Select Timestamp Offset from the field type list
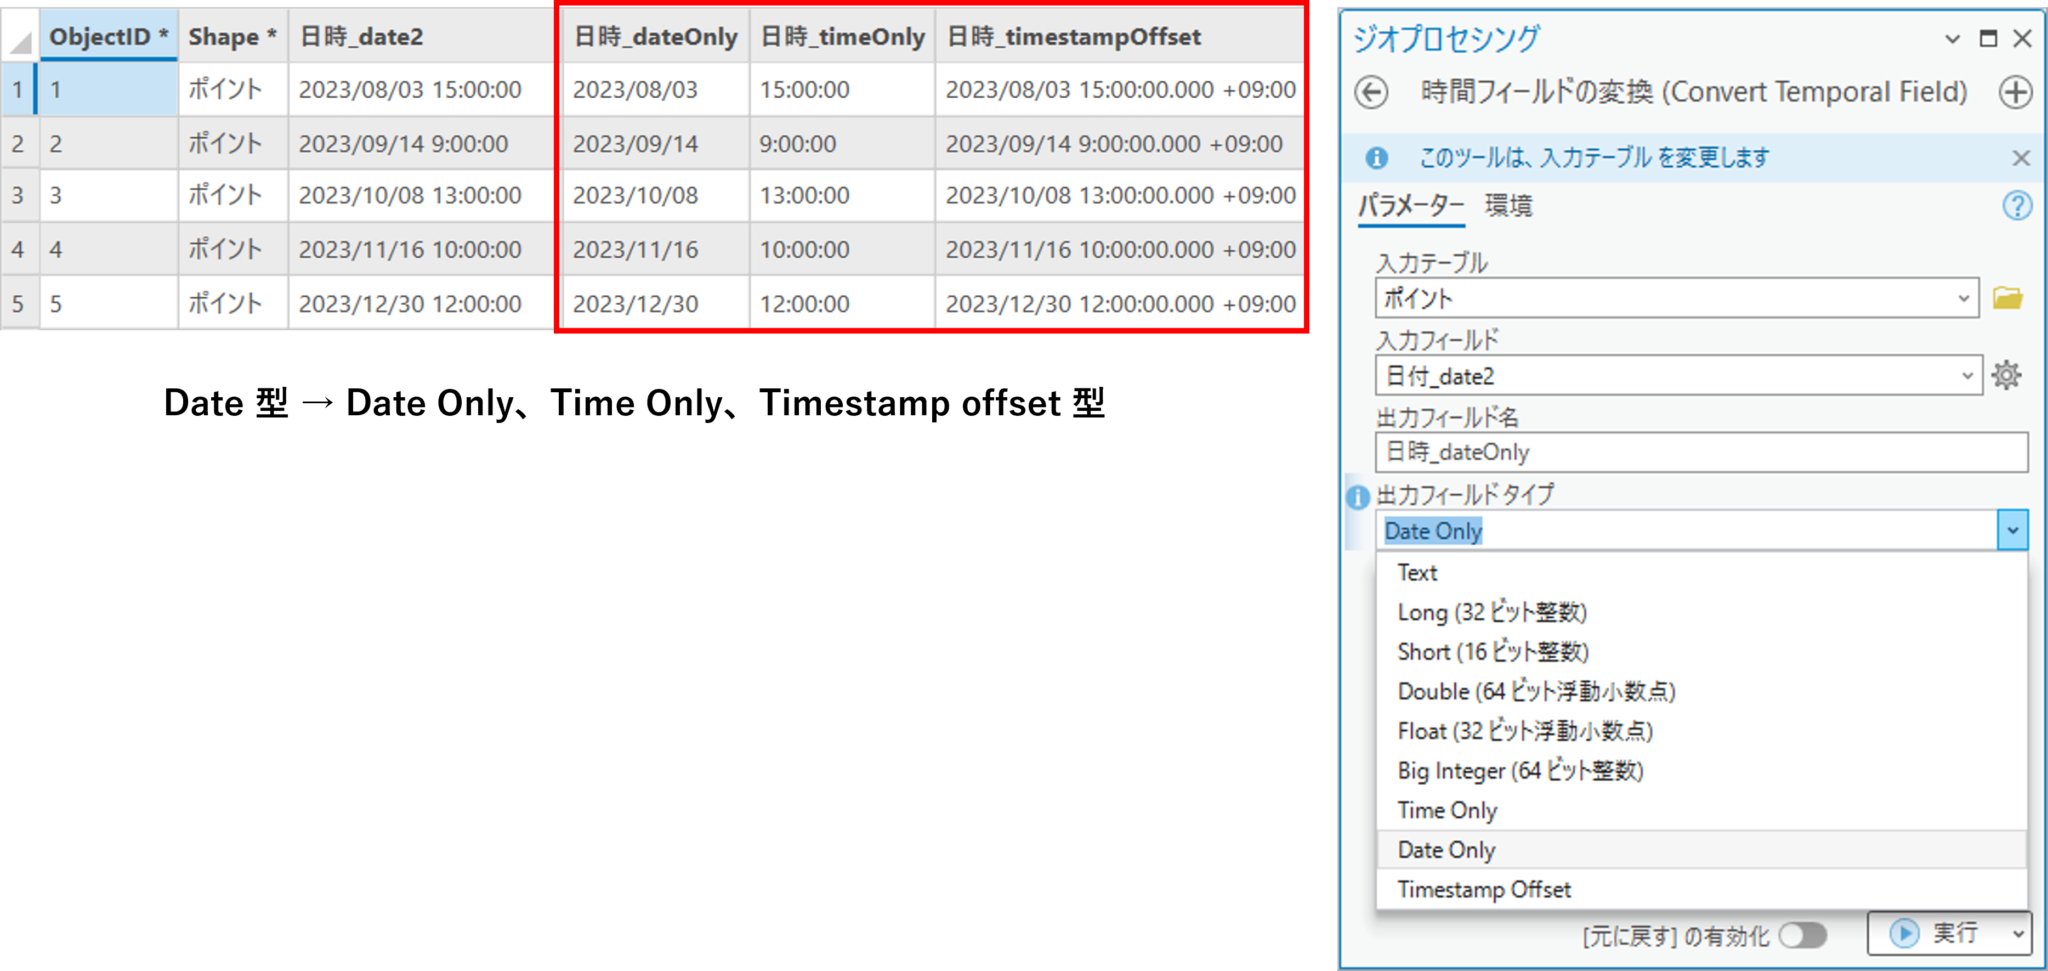This screenshot has height=971, width=2048. click(x=1484, y=888)
